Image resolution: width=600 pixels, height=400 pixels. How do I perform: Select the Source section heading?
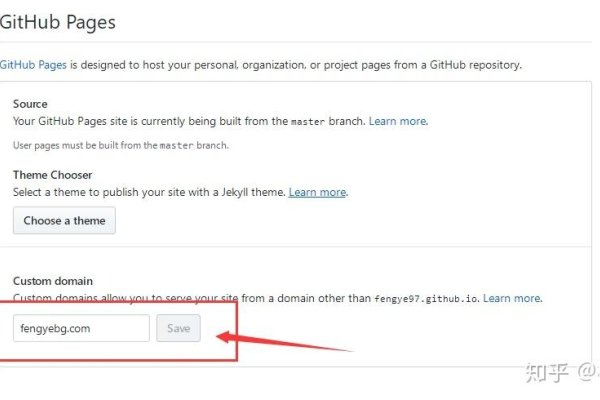30,104
